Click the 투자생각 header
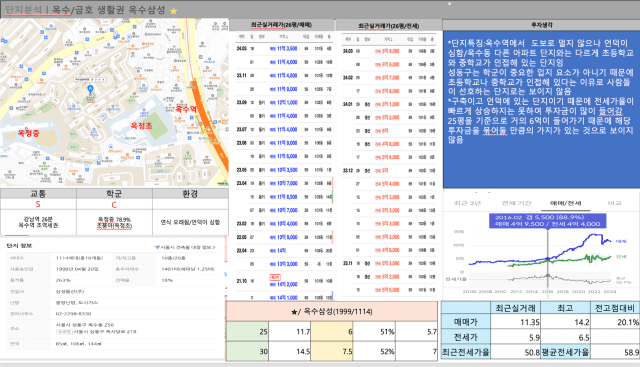 (542, 25)
